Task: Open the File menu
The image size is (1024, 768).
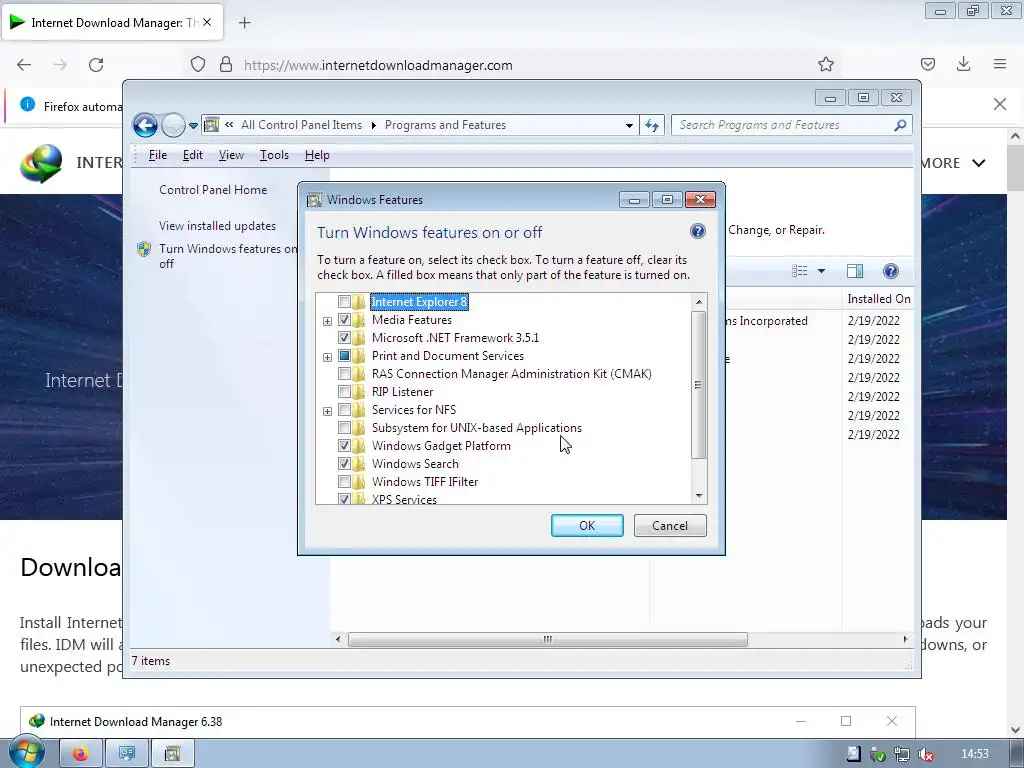Action: [157, 155]
